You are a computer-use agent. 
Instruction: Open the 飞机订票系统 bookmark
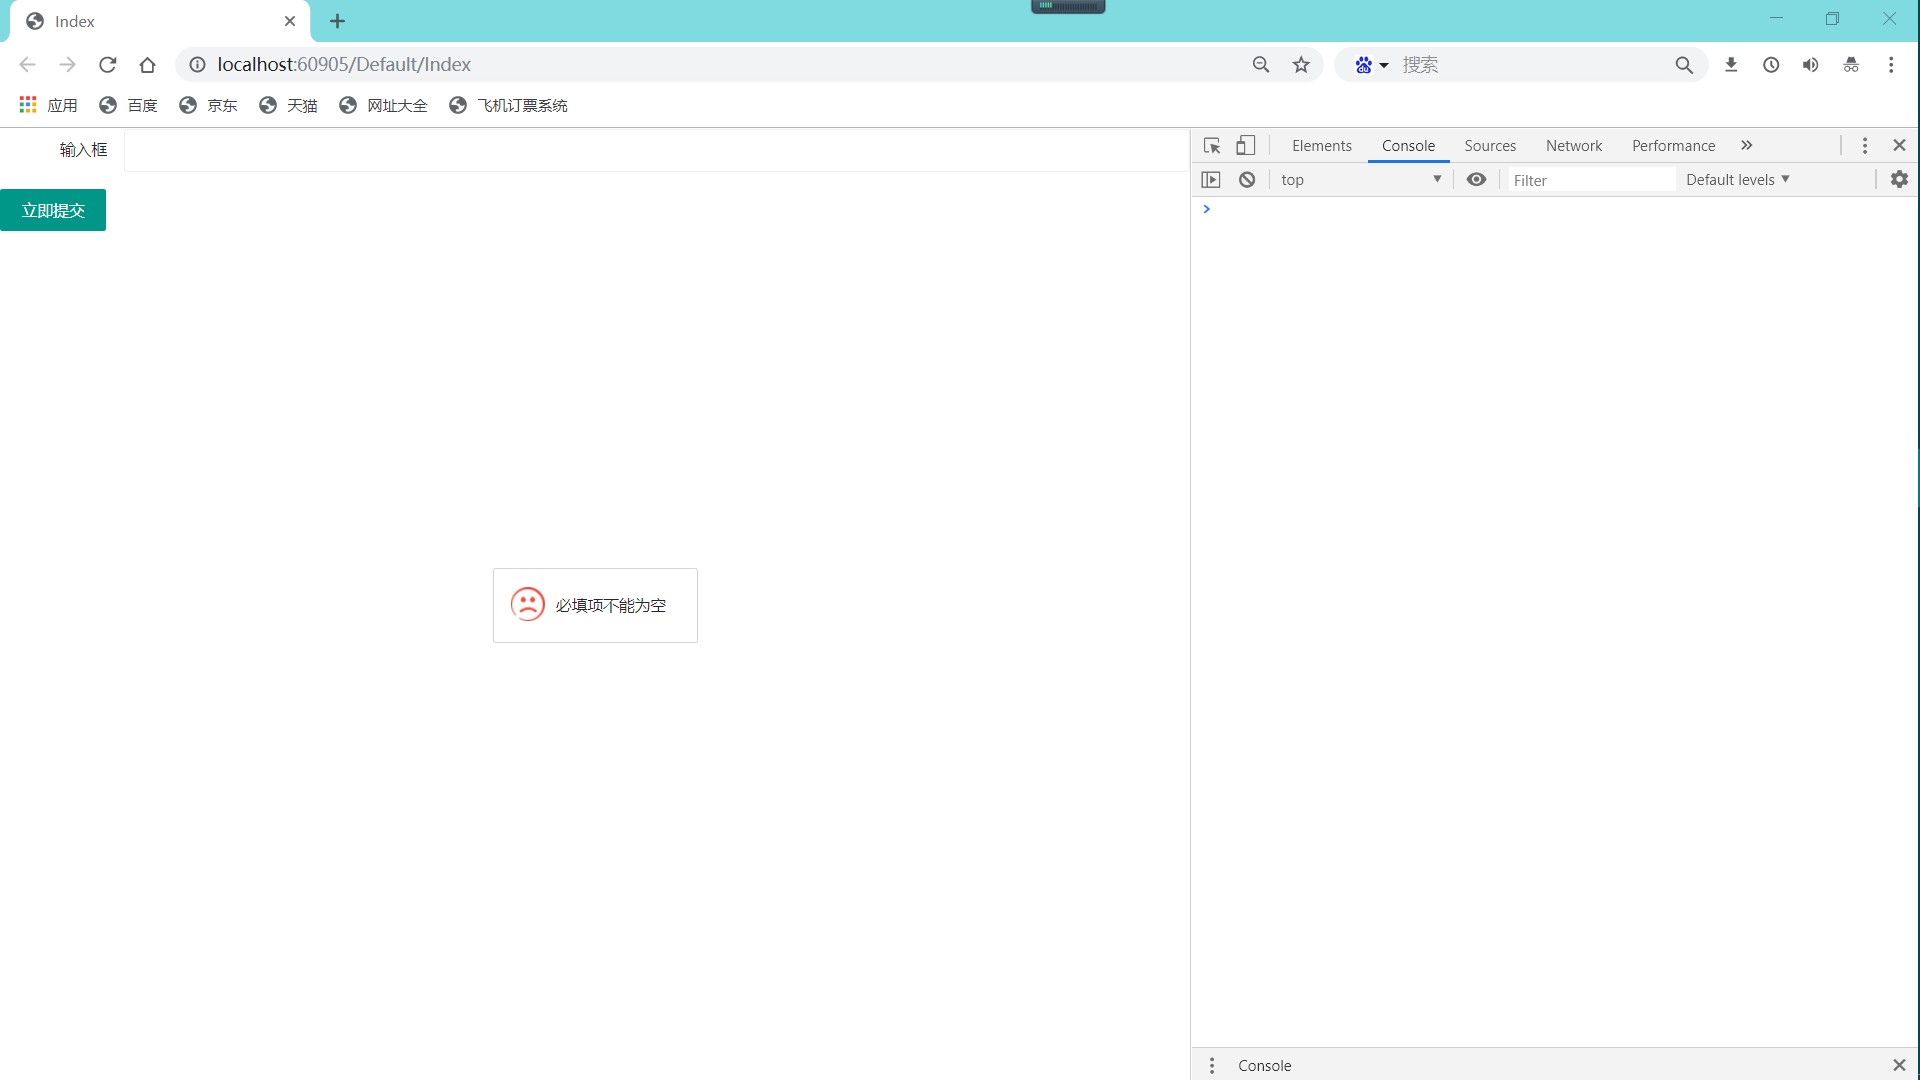click(x=521, y=105)
